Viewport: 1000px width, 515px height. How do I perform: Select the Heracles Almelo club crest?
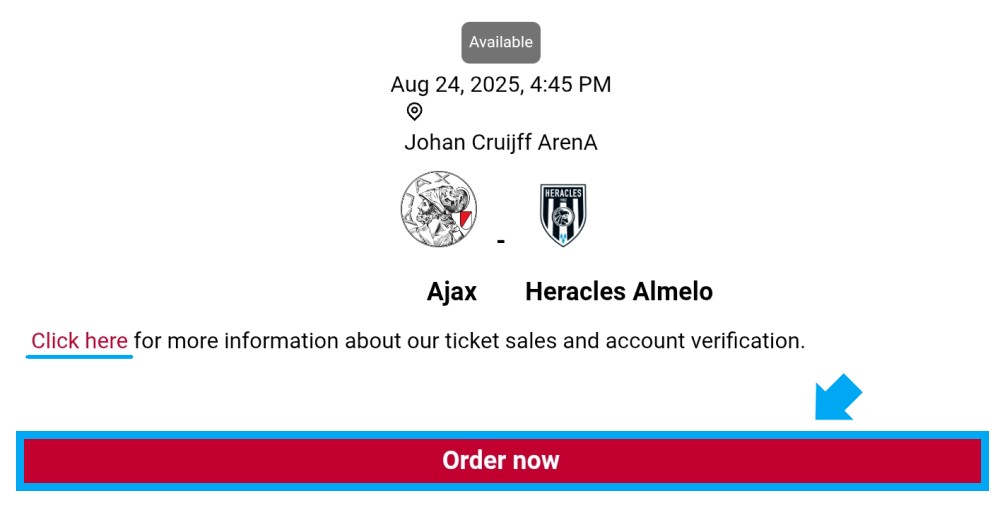click(x=562, y=215)
